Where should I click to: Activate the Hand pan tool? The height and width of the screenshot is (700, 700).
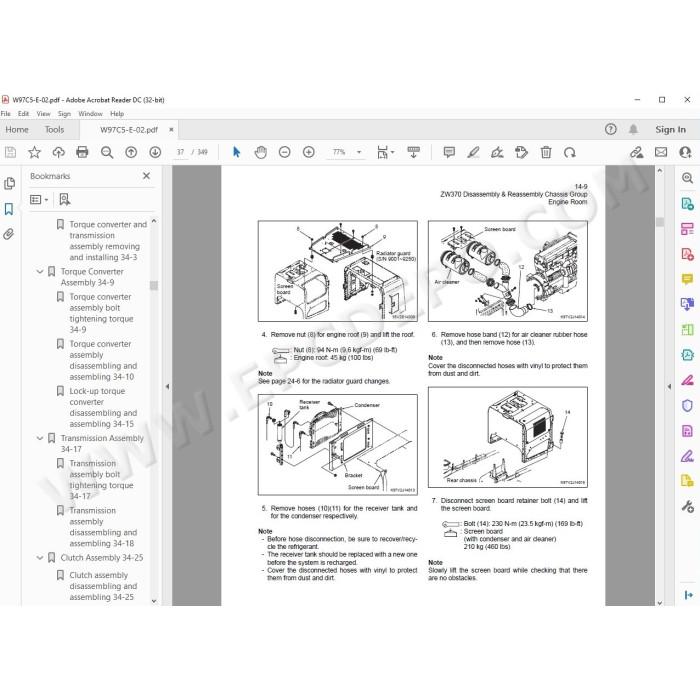261,152
